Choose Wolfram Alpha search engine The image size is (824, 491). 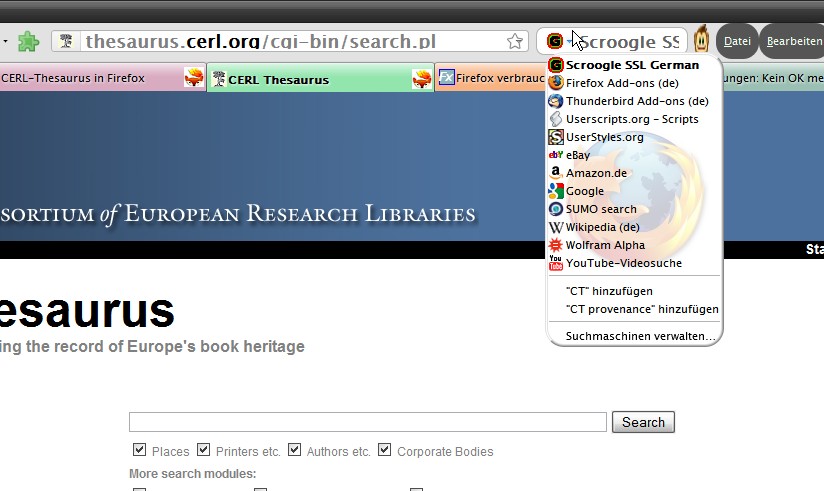pyautogui.click(x=634, y=245)
